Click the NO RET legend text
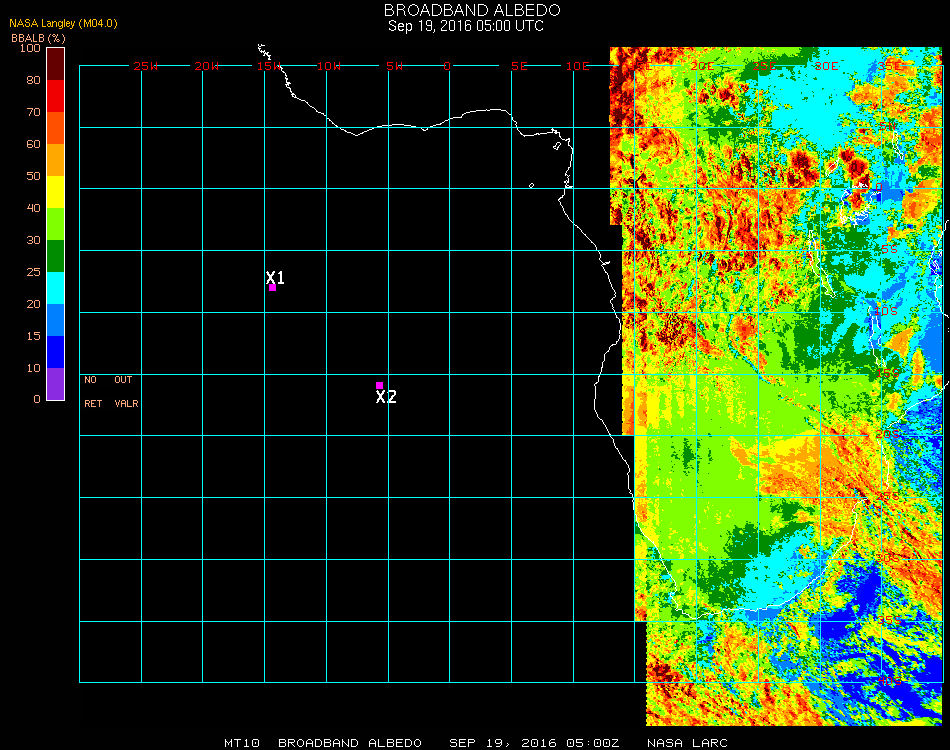The height and width of the screenshot is (750, 950). (91, 391)
